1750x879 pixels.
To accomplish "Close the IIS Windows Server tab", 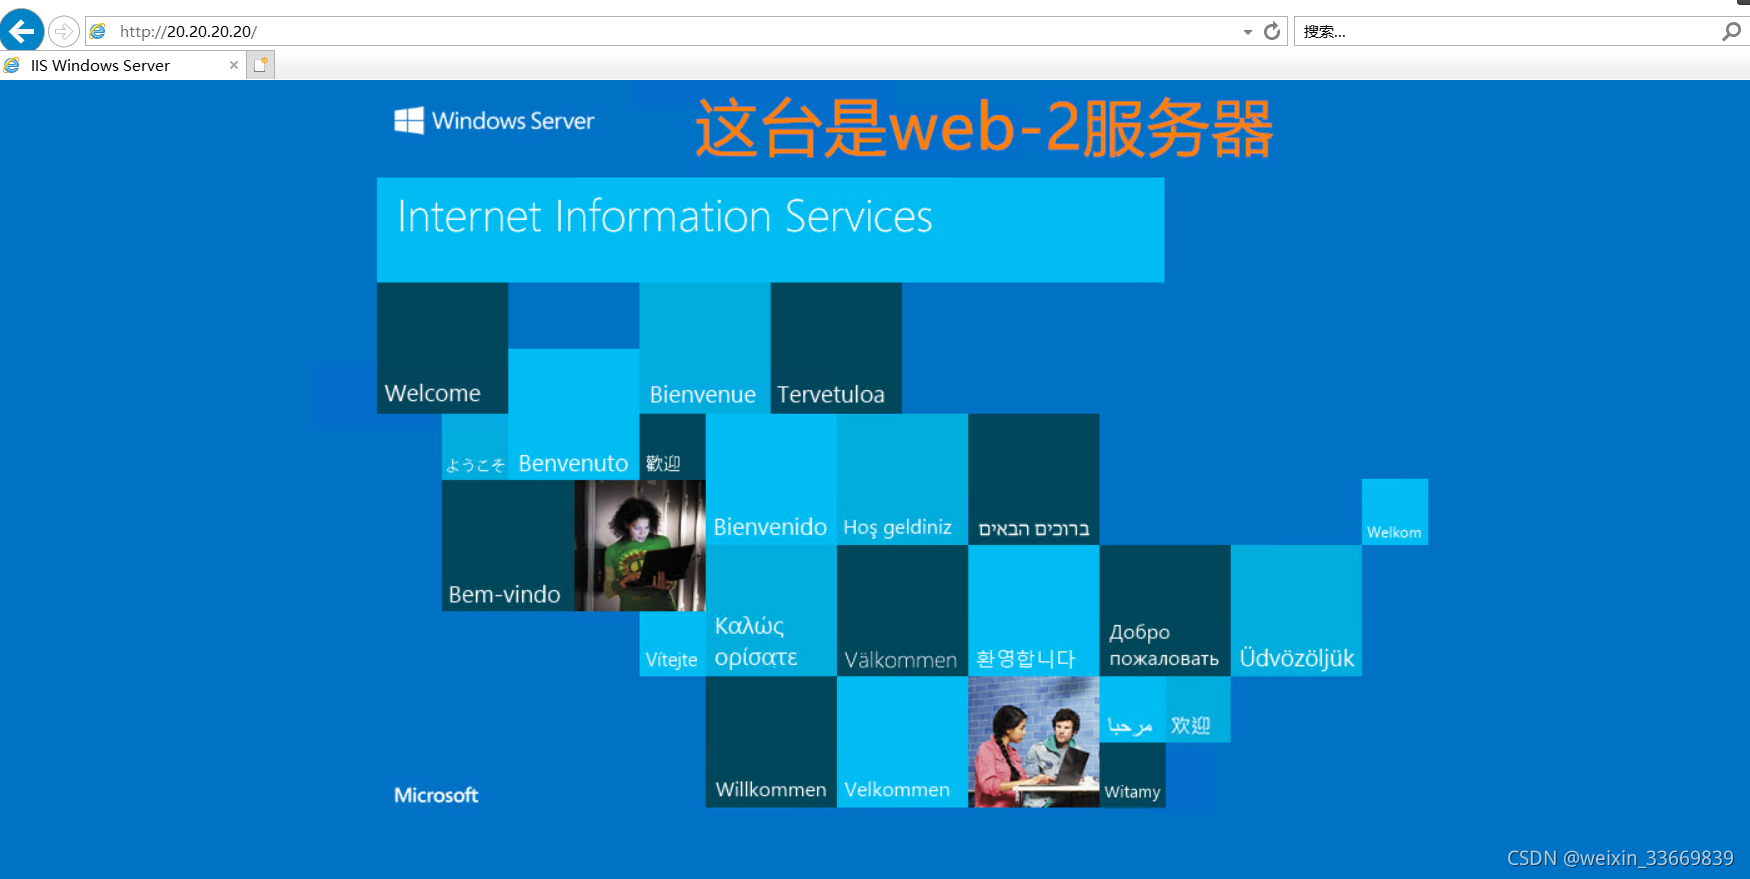I will tap(234, 65).
